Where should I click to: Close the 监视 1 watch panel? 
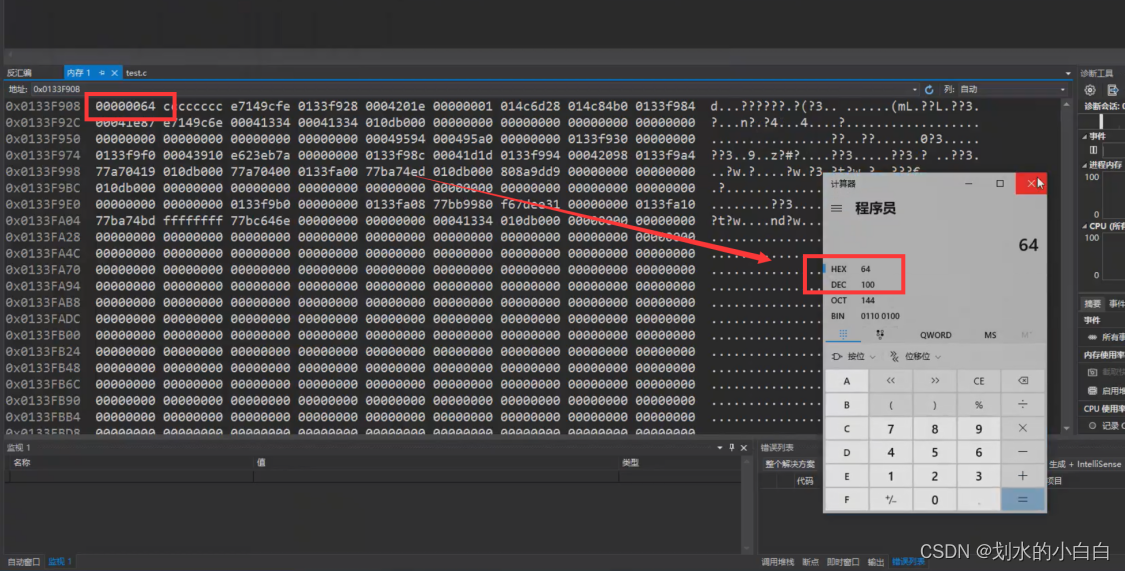pos(744,448)
